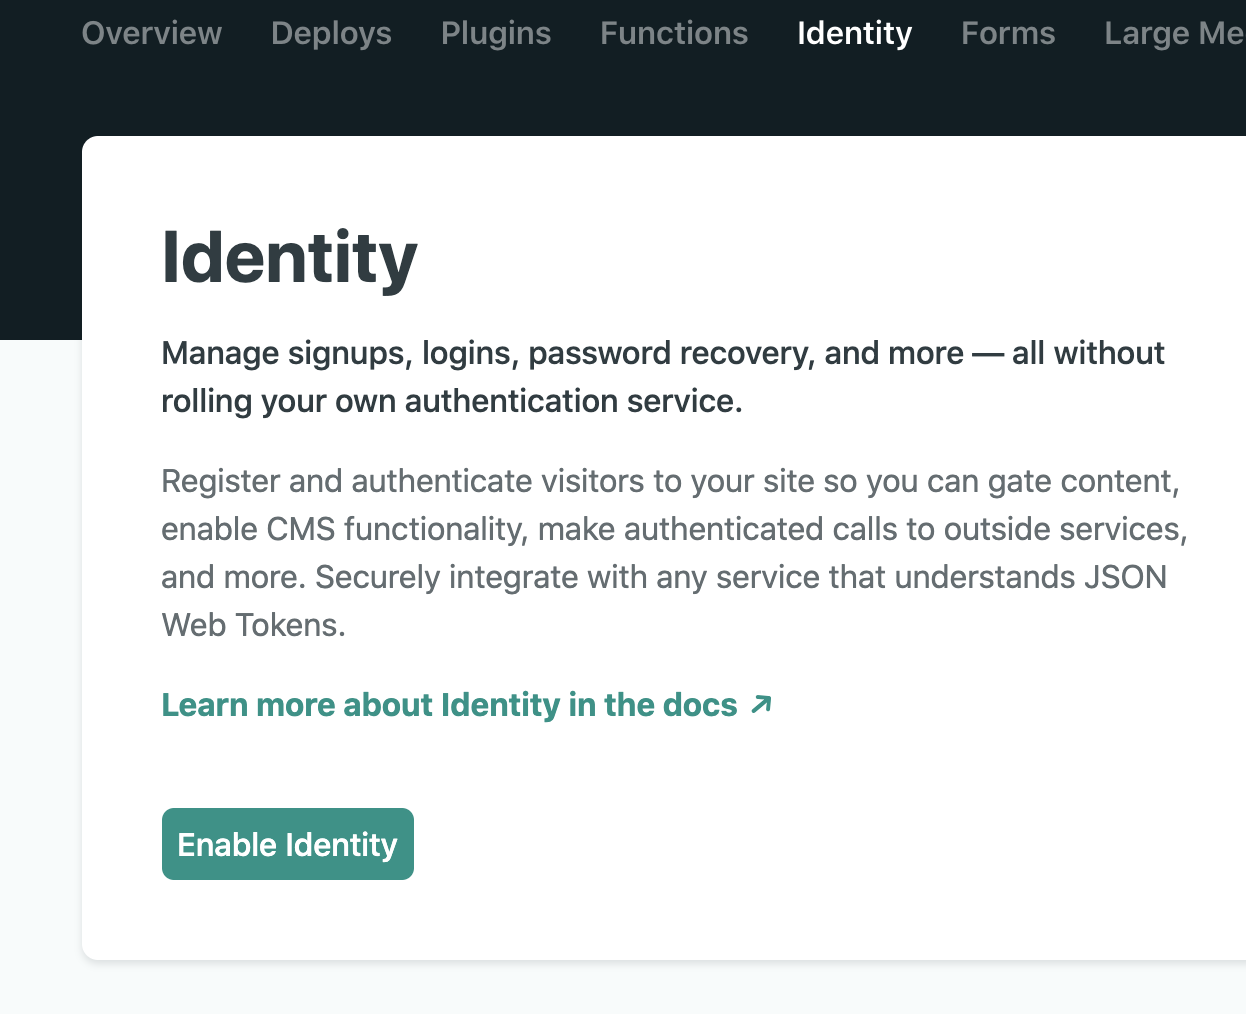This screenshot has width=1246, height=1014.
Task: Click the teal Enable Identity action
Action: [x=287, y=843]
